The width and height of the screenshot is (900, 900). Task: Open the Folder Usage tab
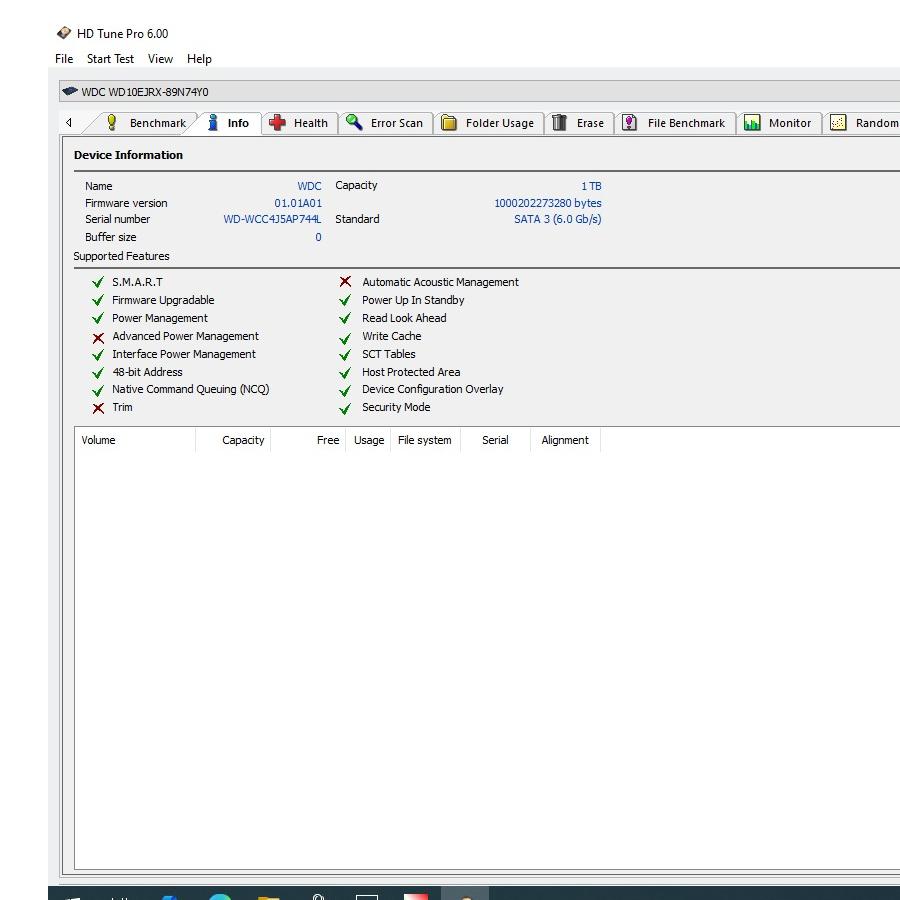(x=488, y=123)
